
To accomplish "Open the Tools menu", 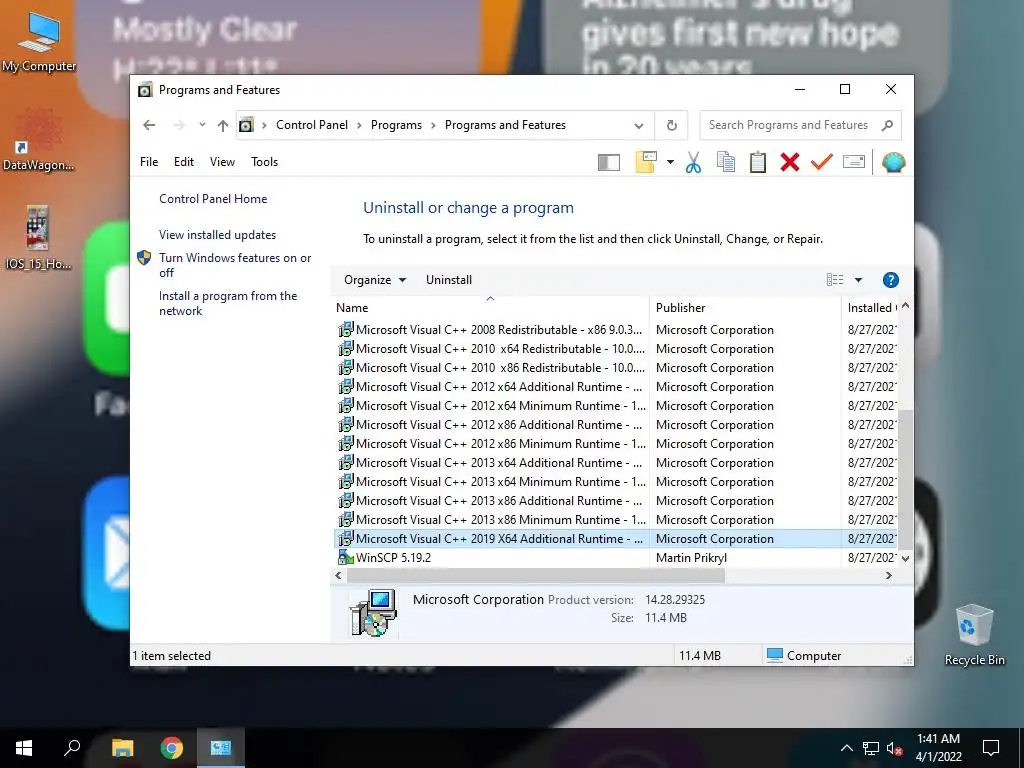I will 264,162.
